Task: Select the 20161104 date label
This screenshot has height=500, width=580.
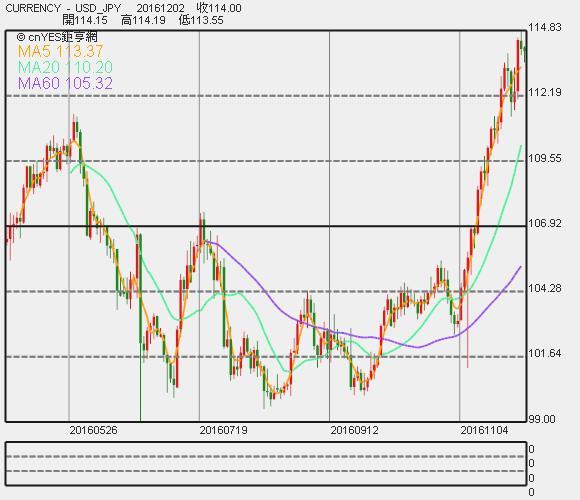Action: click(484, 430)
